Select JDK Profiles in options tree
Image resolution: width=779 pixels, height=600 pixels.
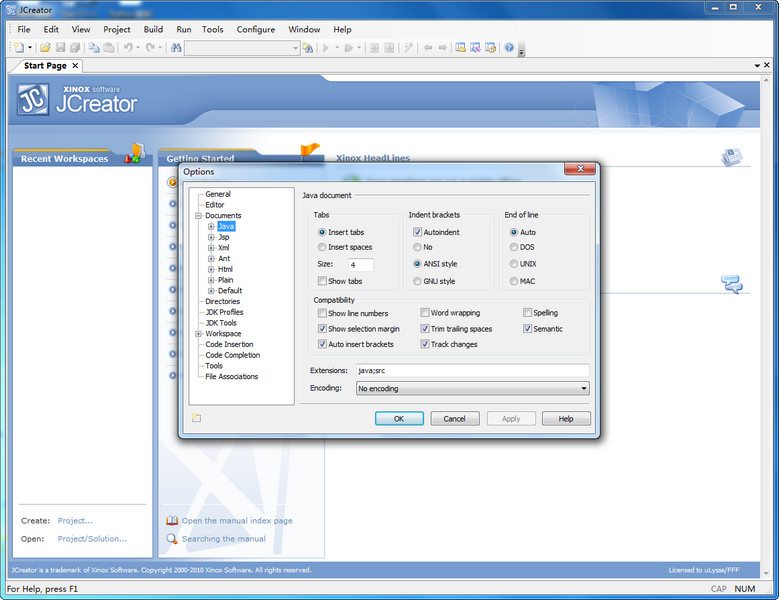(224, 312)
